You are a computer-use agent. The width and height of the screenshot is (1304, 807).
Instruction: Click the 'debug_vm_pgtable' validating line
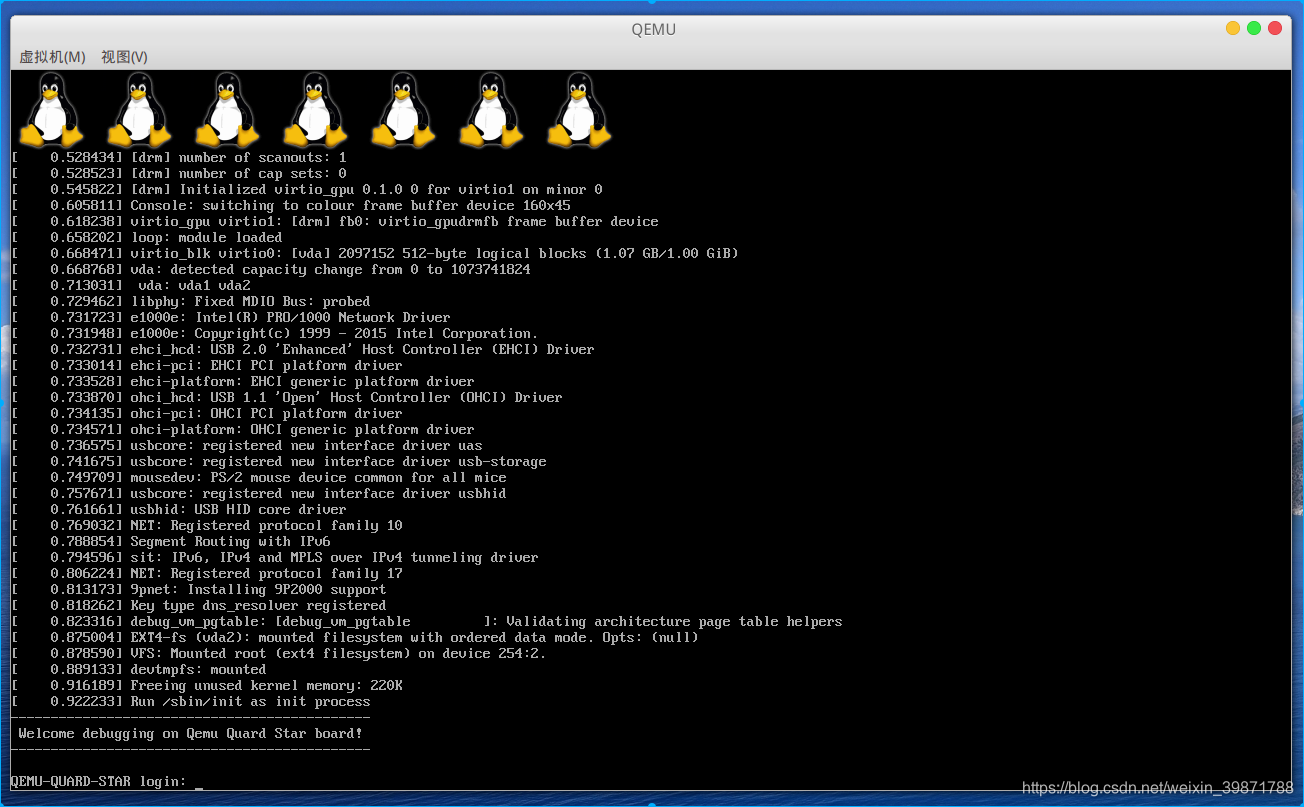click(x=427, y=621)
